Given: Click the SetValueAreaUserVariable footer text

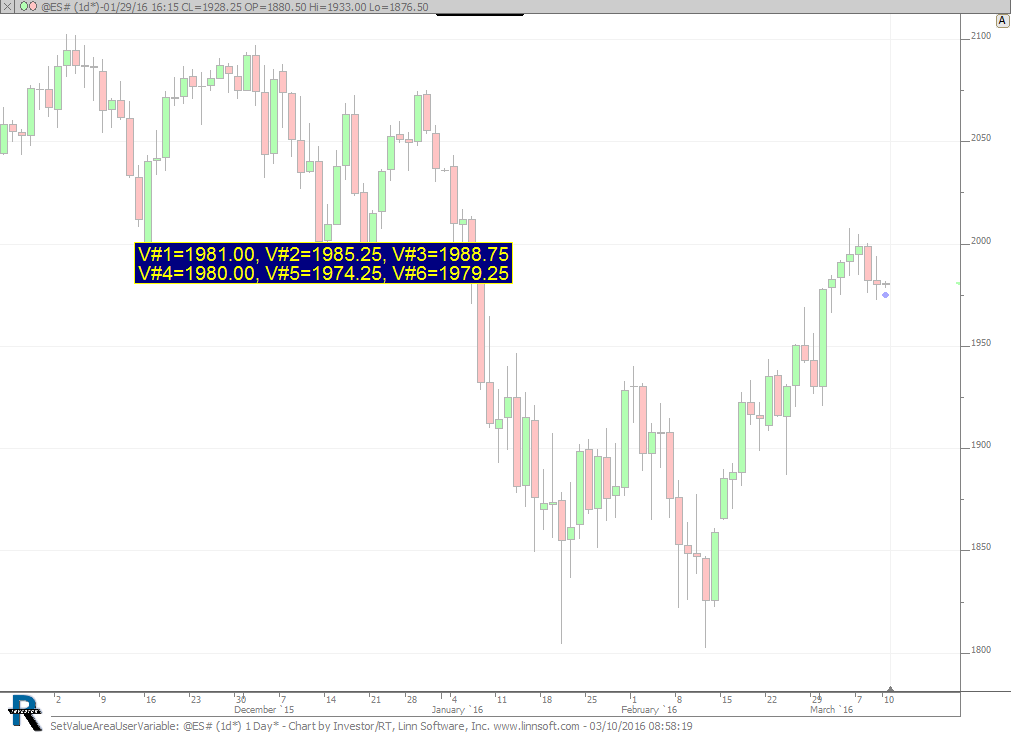Looking at the screenshot, I should pyautogui.click(x=115, y=726).
